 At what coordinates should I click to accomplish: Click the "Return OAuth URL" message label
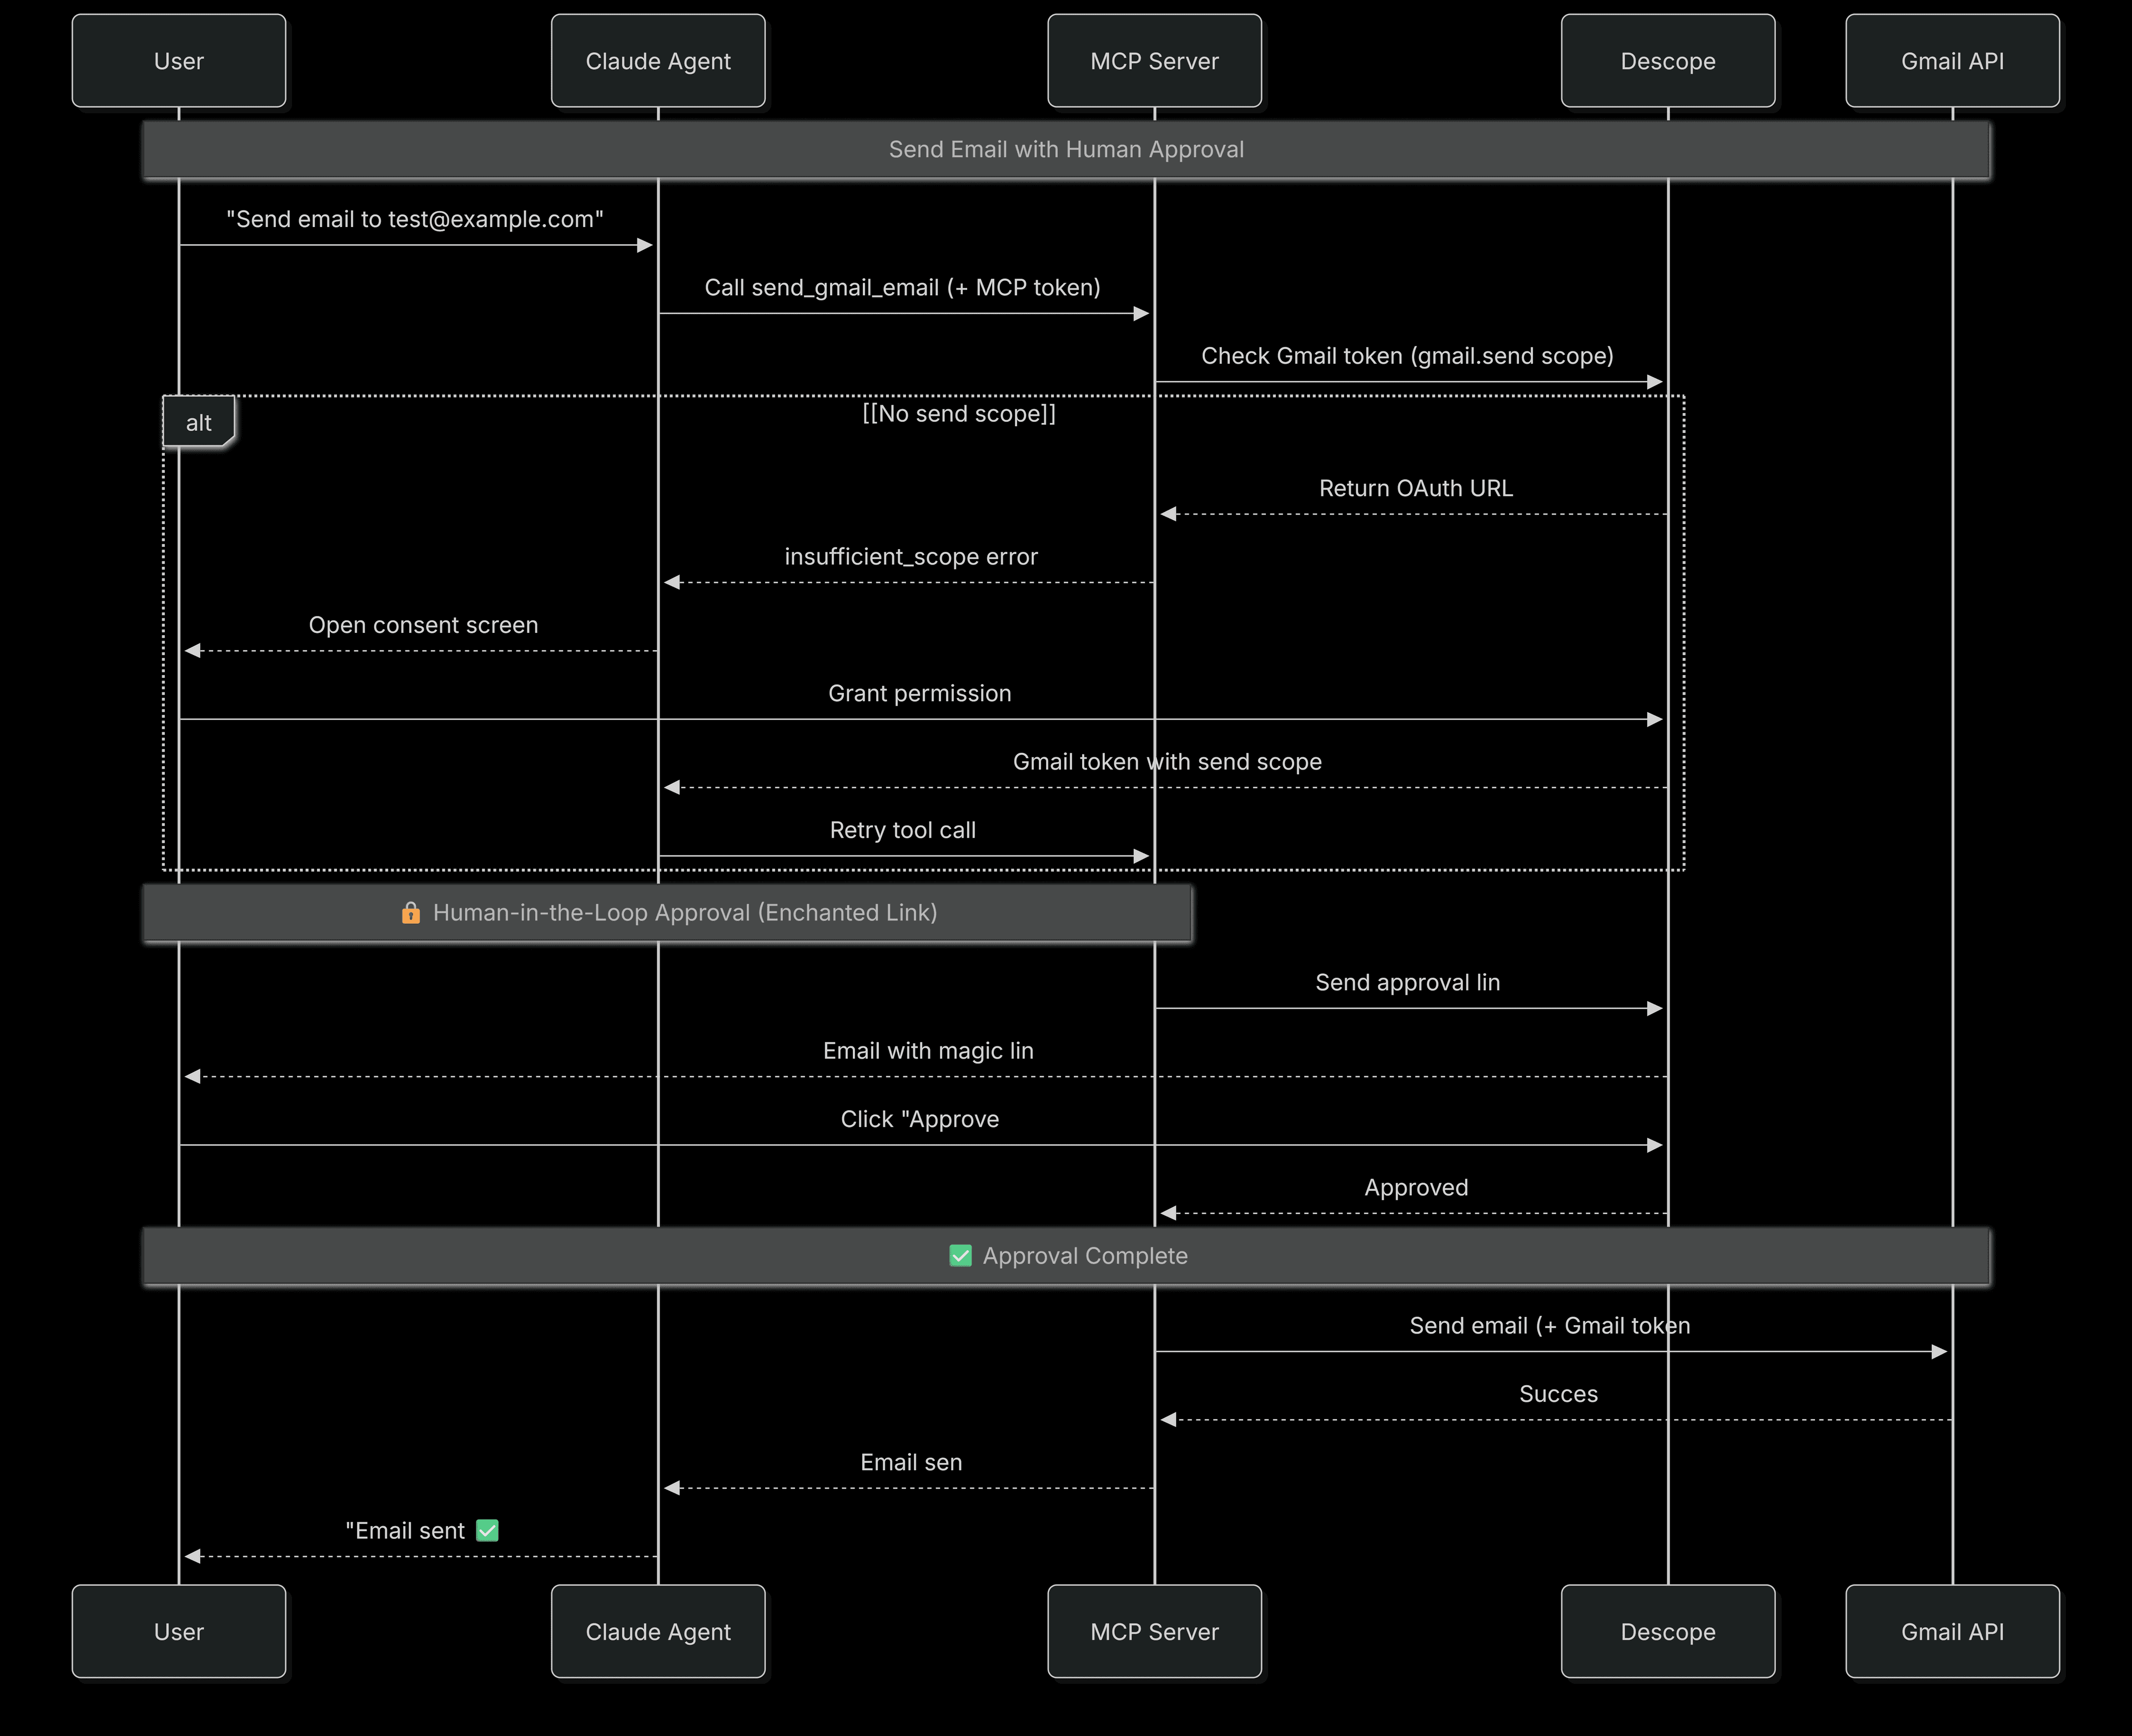[x=1416, y=488]
